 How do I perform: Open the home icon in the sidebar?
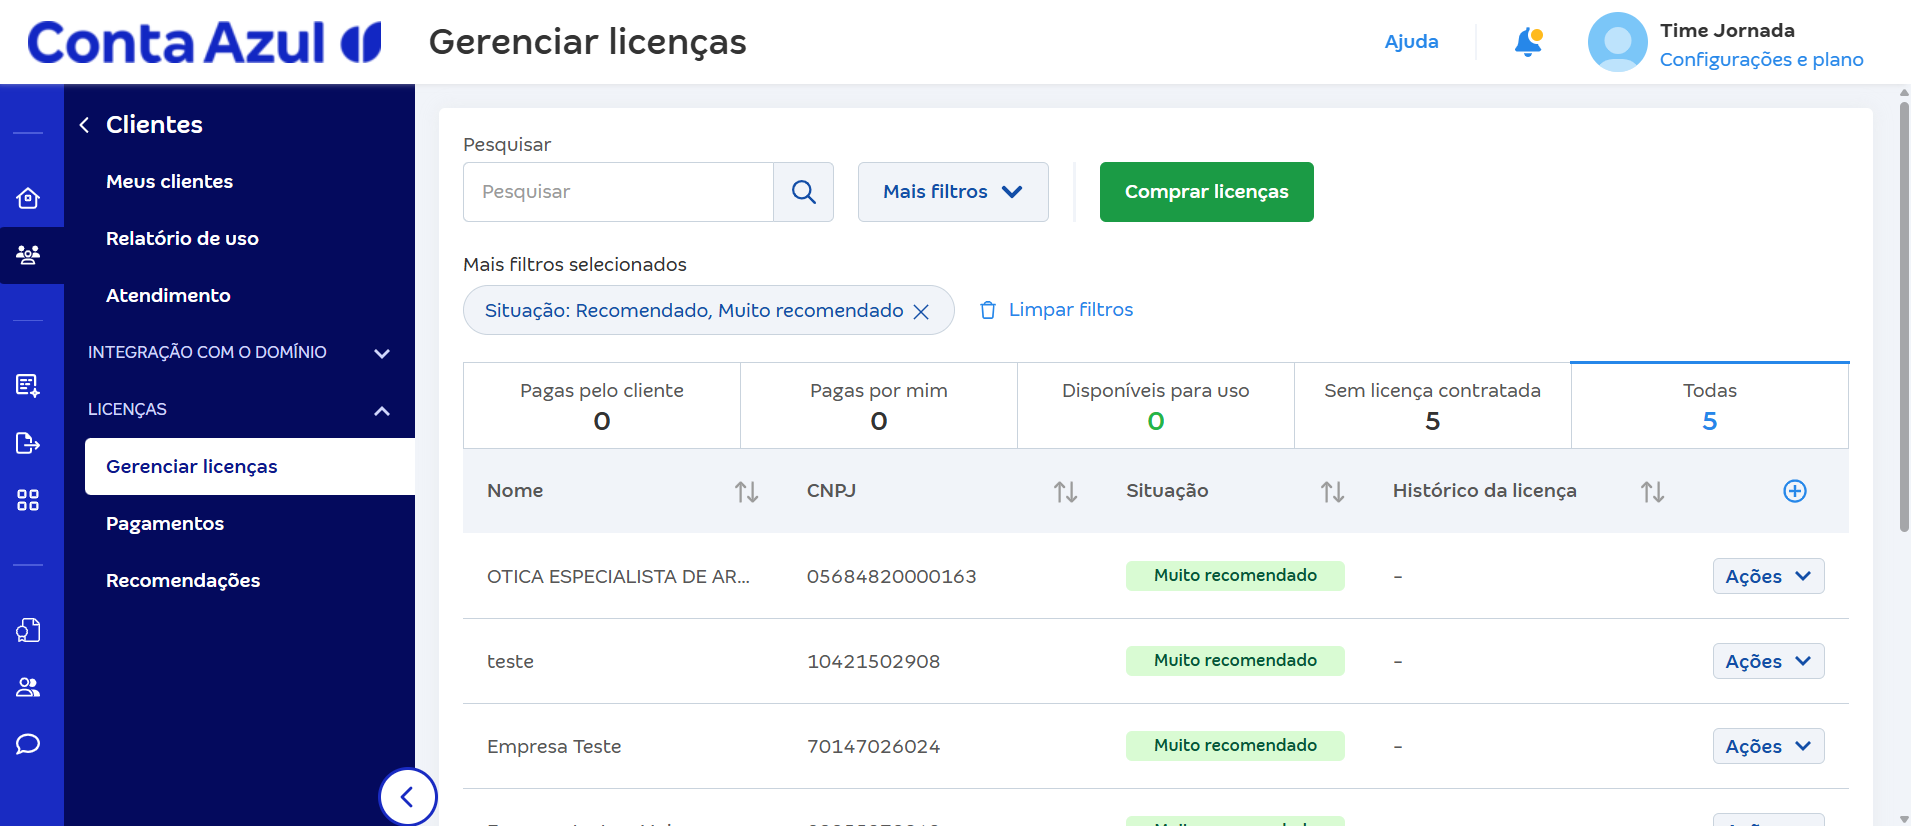tap(28, 198)
